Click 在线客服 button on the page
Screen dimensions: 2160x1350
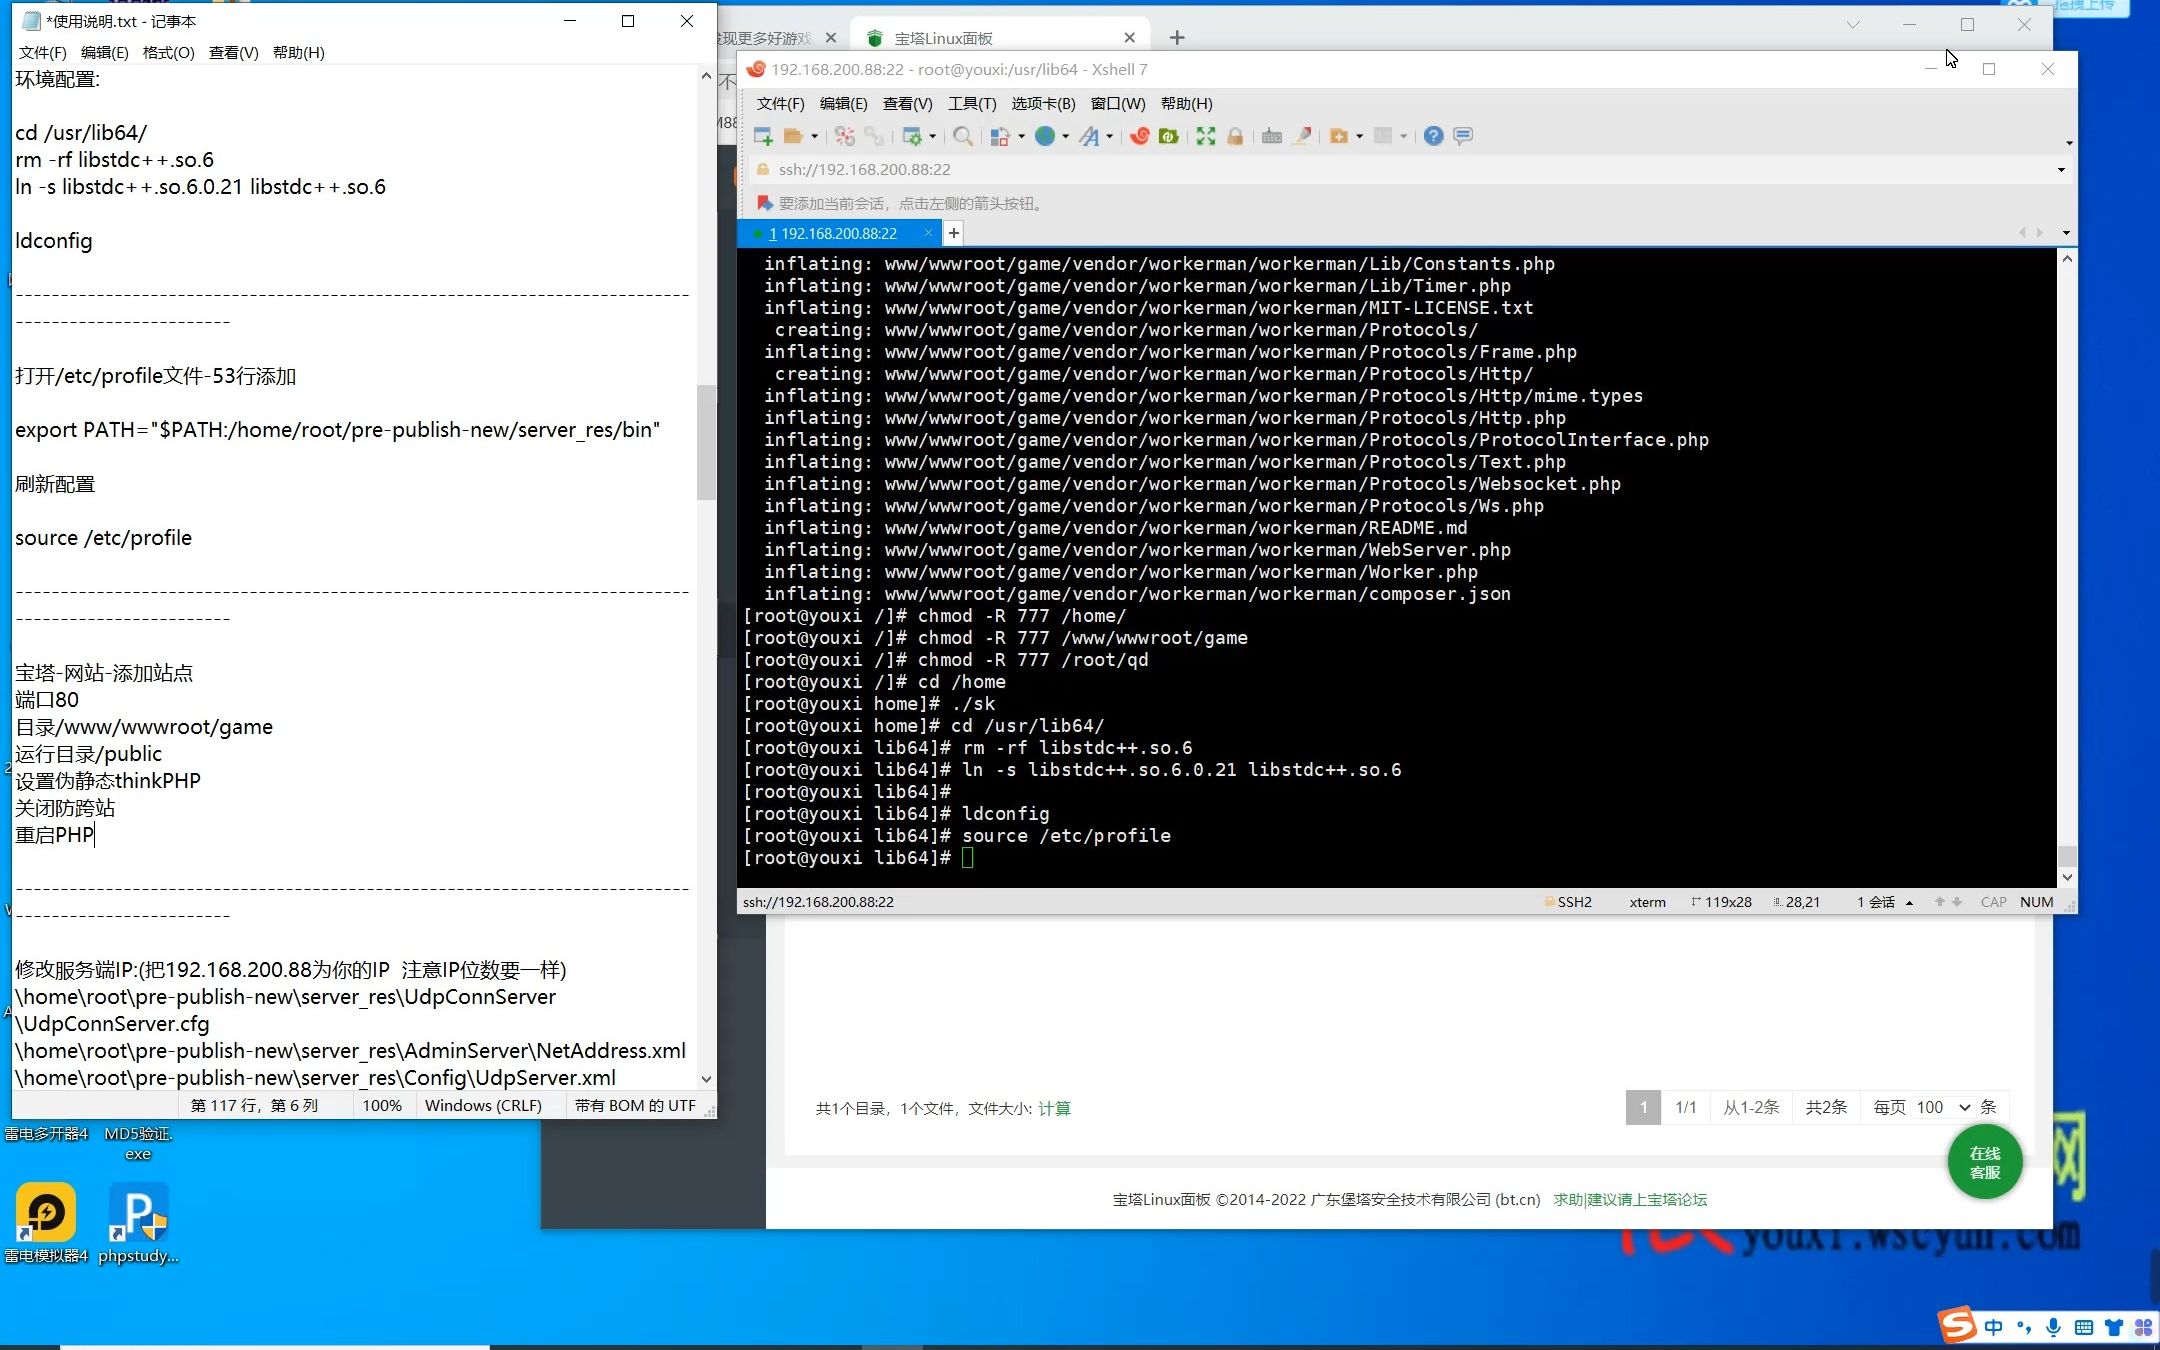point(1986,1162)
